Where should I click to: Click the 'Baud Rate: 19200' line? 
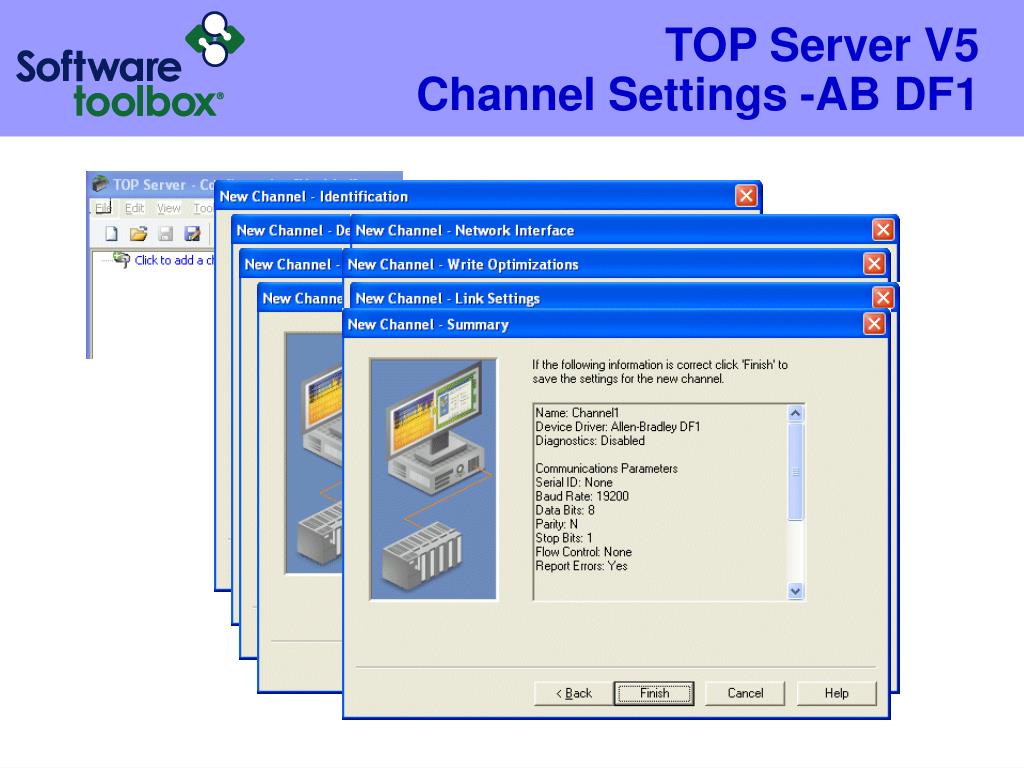[x=582, y=496]
